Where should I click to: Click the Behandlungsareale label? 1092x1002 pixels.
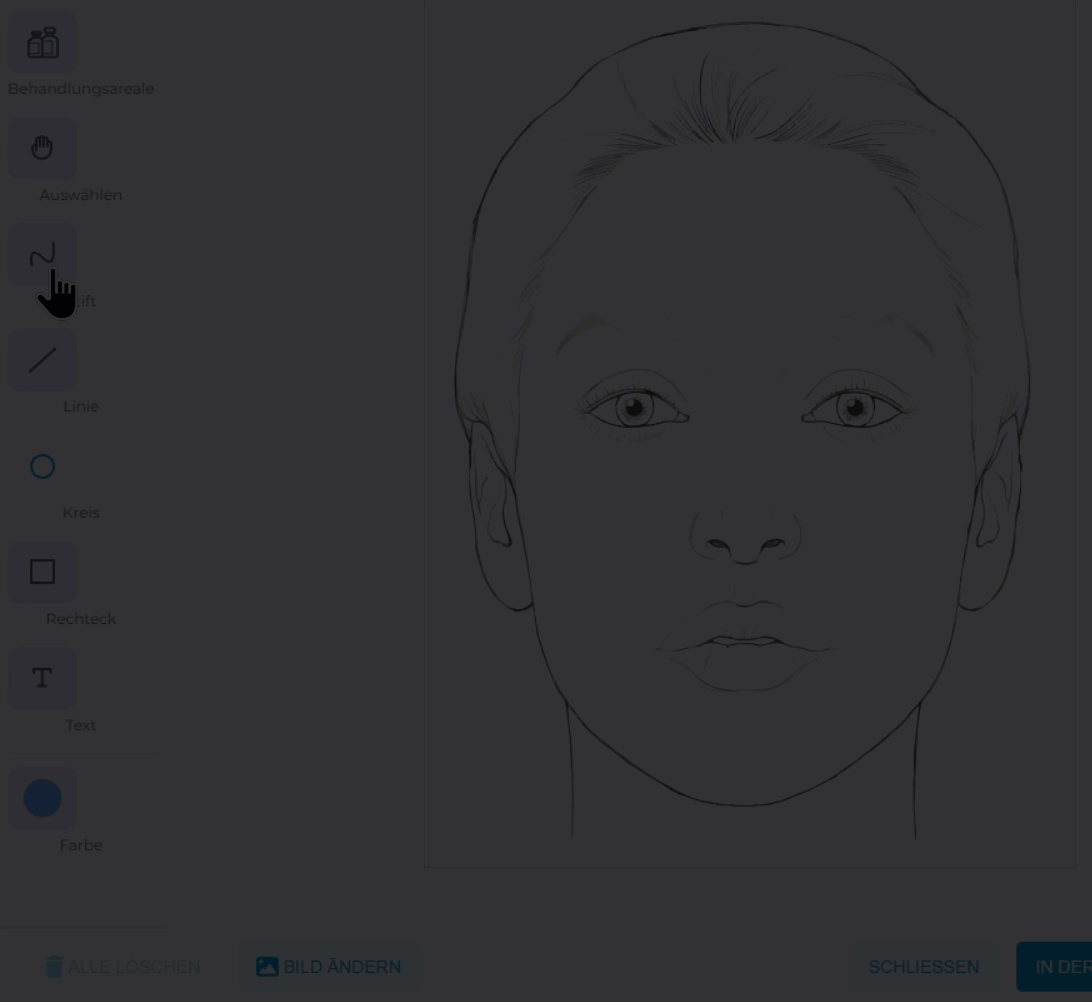tap(81, 88)
